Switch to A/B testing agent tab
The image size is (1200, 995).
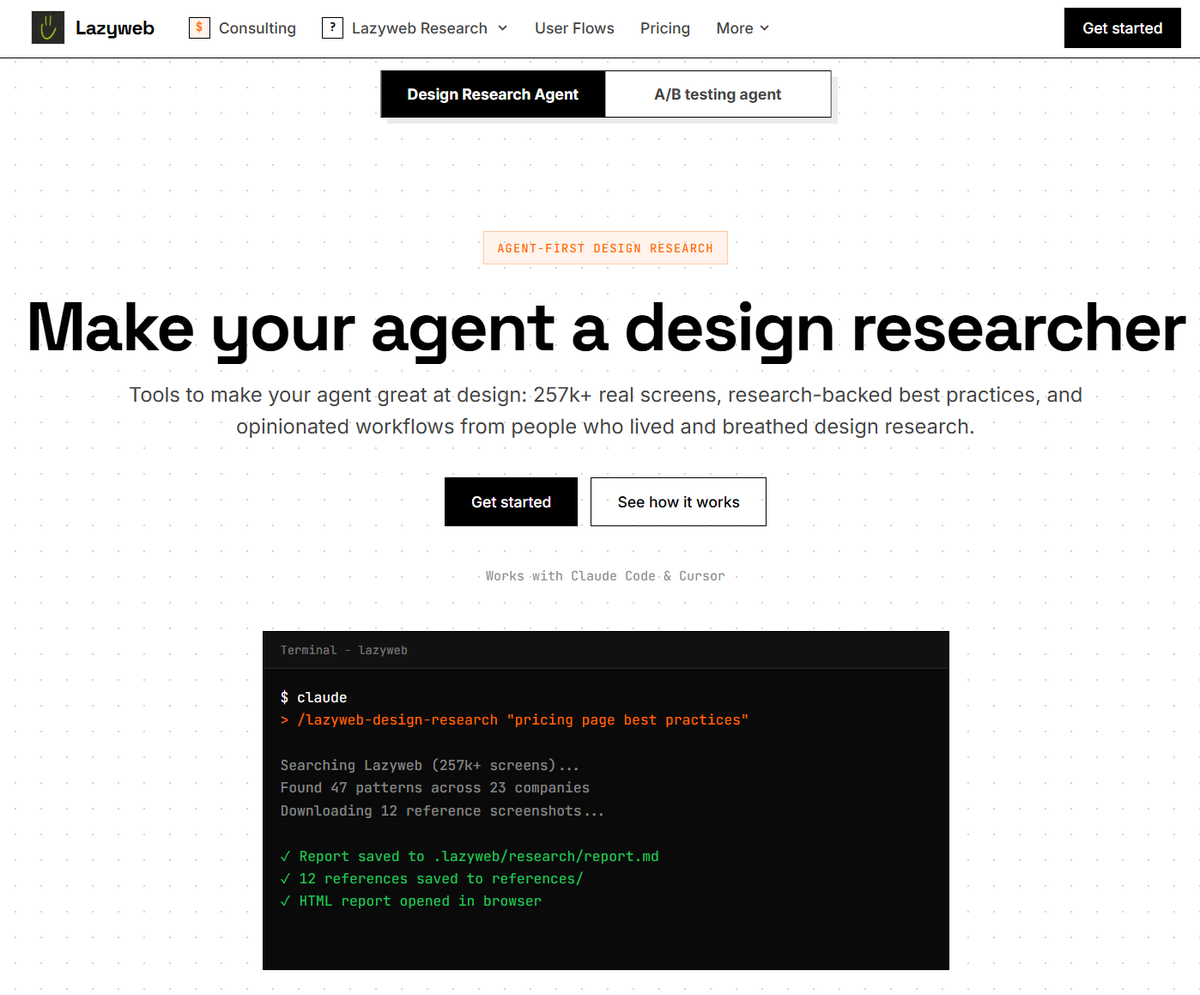point(718,94)
